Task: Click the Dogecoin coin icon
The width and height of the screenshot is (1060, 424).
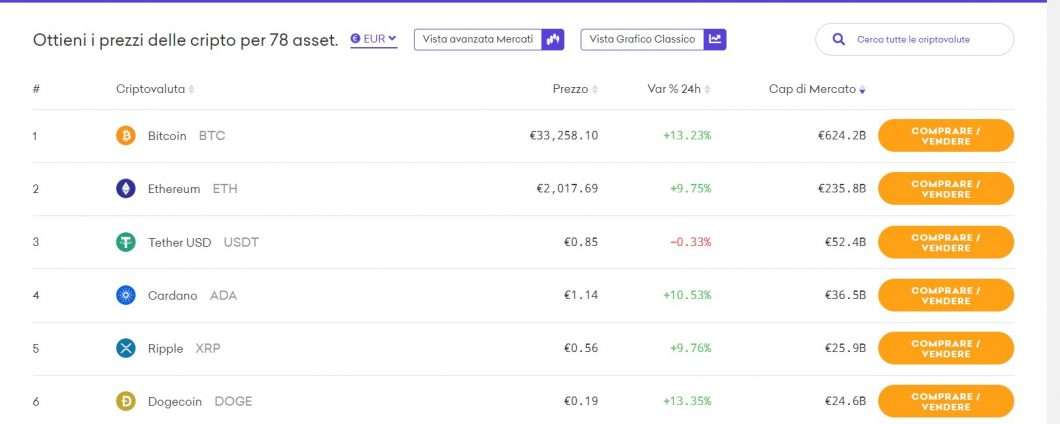Action: (x=126, y=401)
